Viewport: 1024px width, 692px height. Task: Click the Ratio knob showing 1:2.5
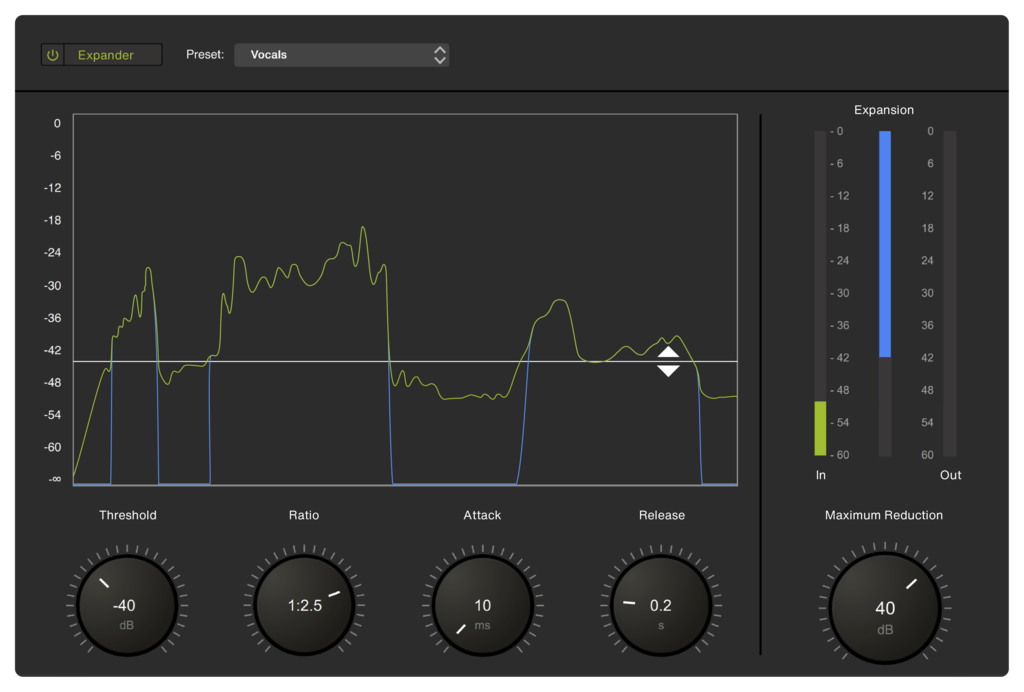(304, 605)
